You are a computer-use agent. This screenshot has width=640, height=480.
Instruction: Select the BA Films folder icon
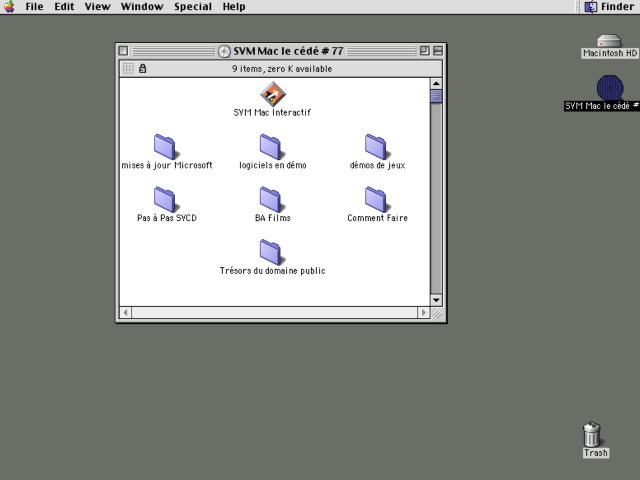click(270, 199)
